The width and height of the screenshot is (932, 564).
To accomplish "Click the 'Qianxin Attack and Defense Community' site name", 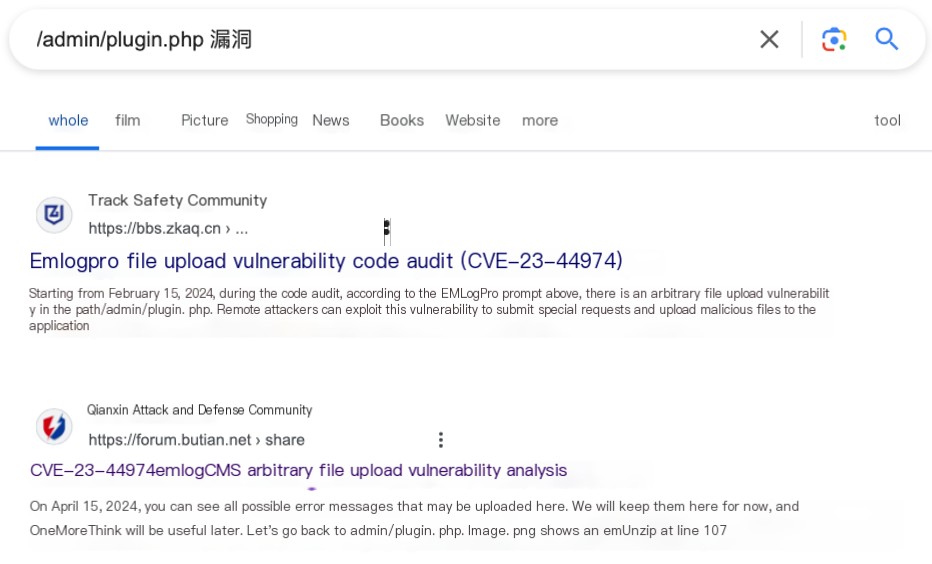I will (x=199, y=410).
